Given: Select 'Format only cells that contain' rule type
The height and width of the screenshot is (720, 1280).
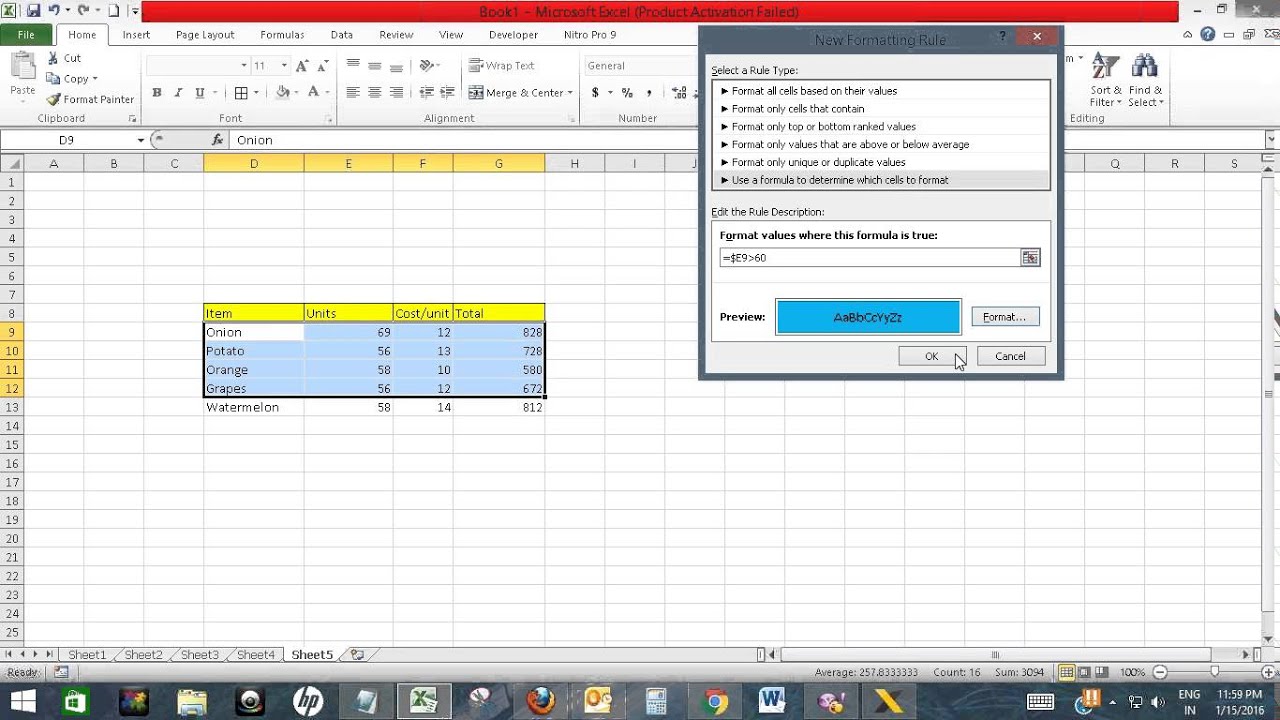Looking at the screenshot, I should pyautogui.click(x=881, y=108).
